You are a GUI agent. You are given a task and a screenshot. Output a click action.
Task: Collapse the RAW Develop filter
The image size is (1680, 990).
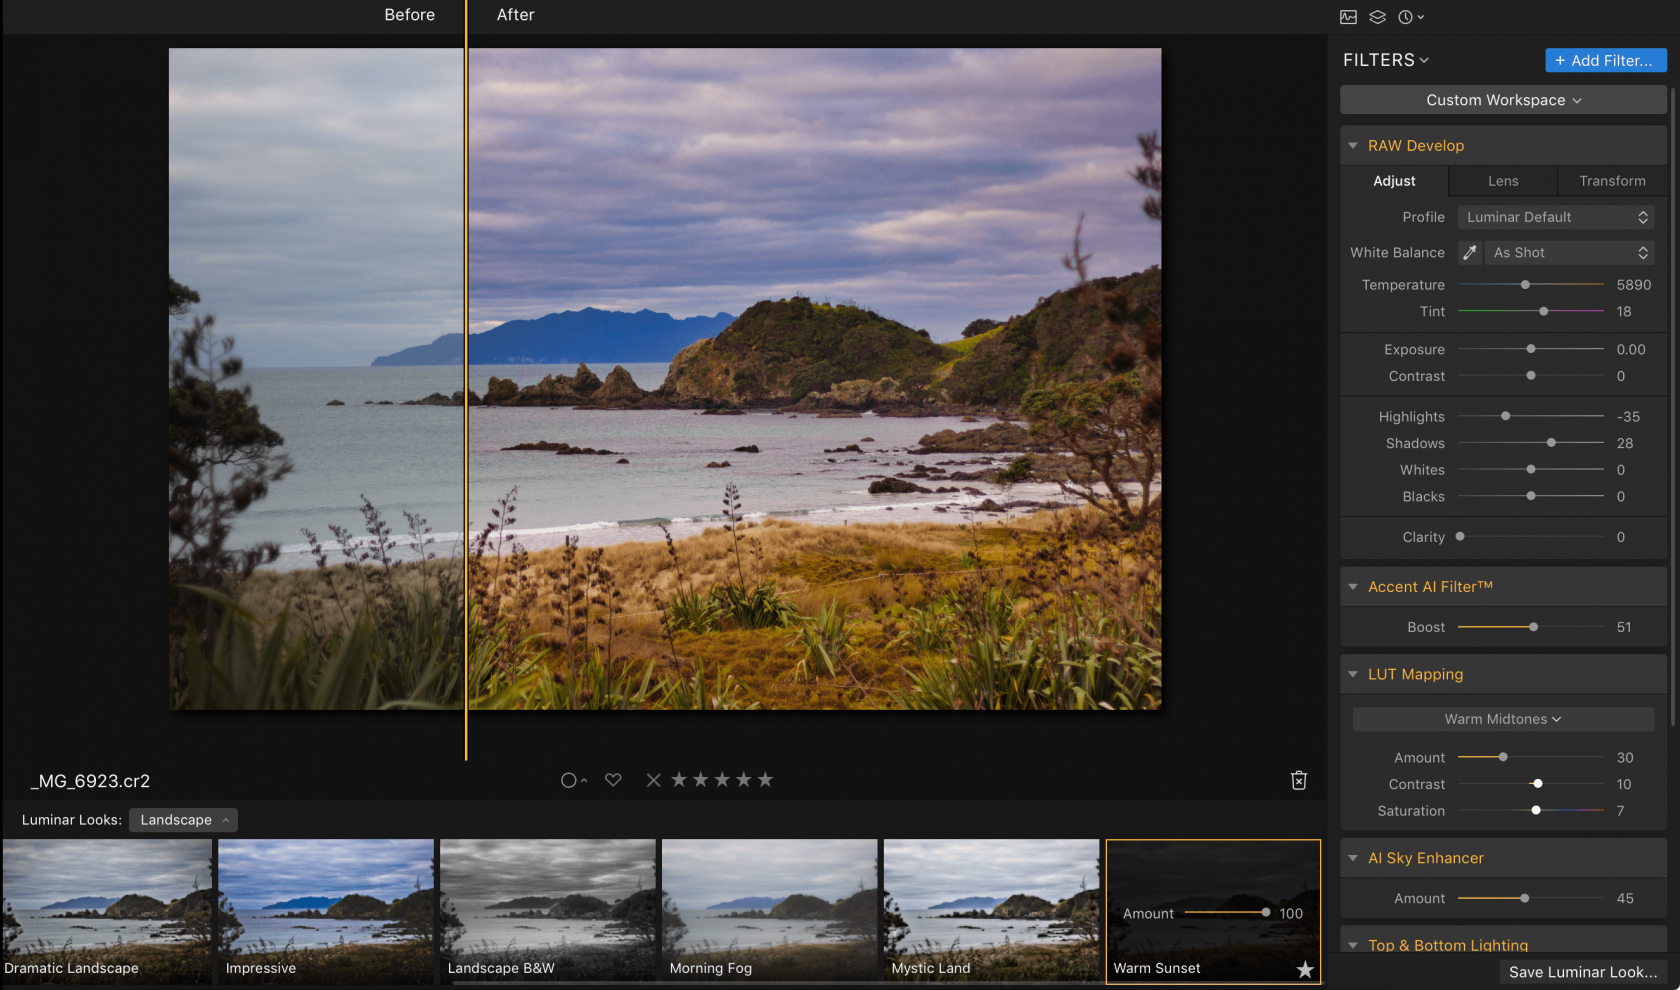tap(1353, 146)
